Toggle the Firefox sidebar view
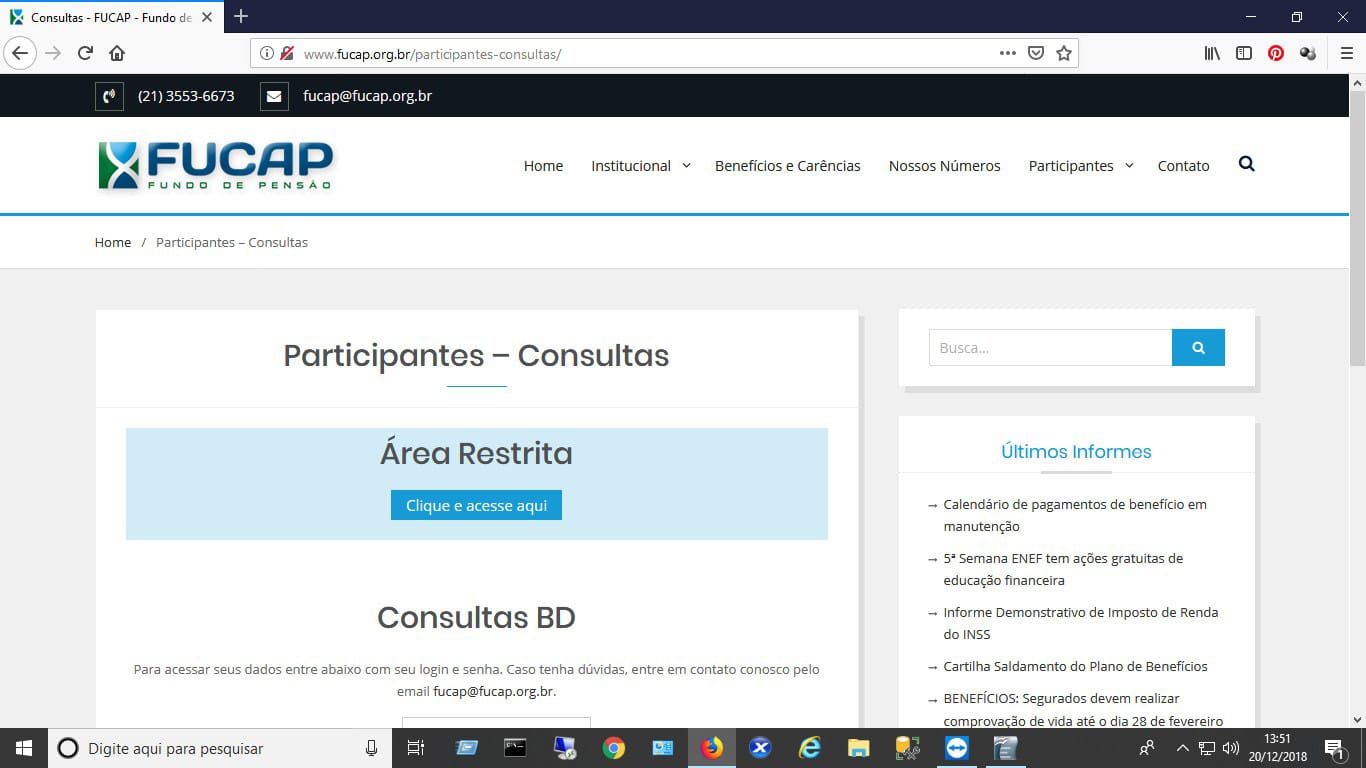This screenshot has width=1366, height=768. click(1244, 53)
